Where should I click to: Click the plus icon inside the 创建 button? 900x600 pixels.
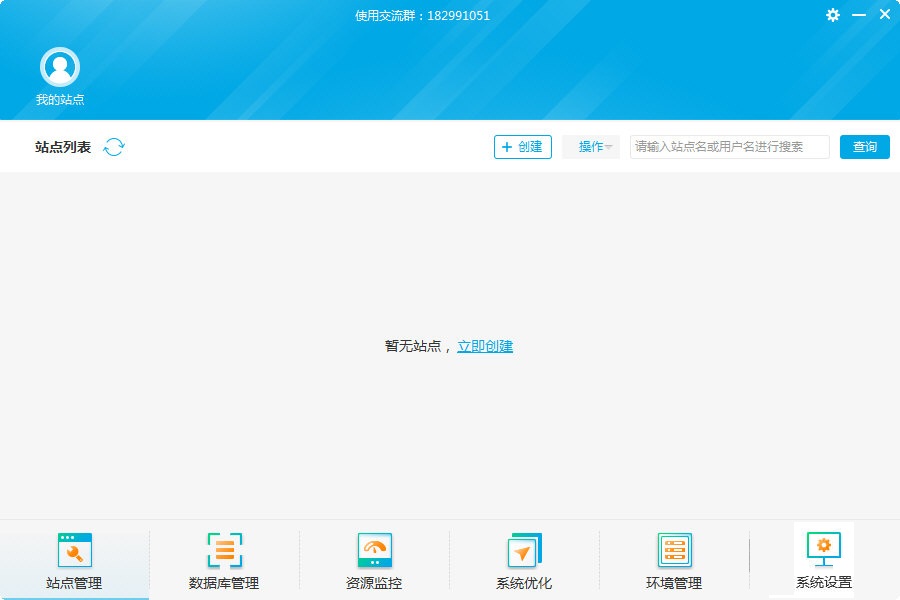pyautogui.click(x=507, y=146)
